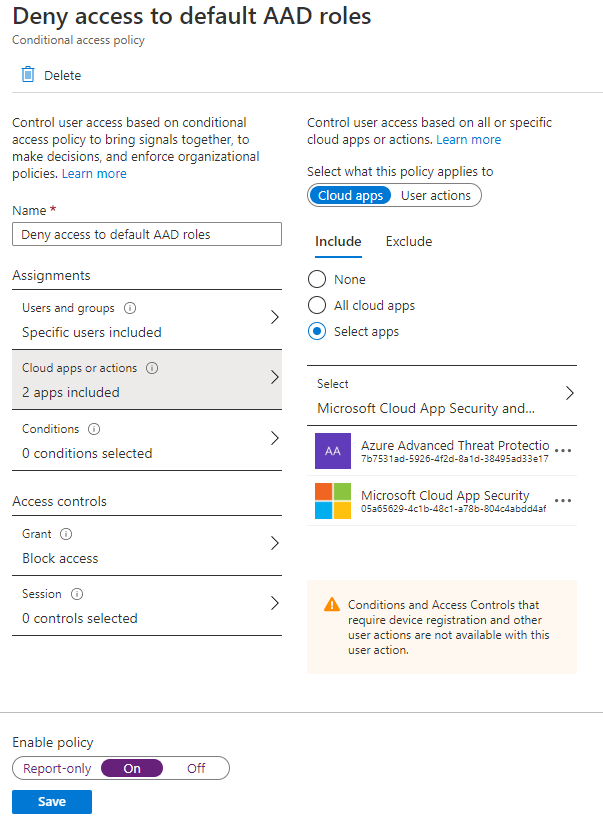Click the Save button

[x=52, y=801]
